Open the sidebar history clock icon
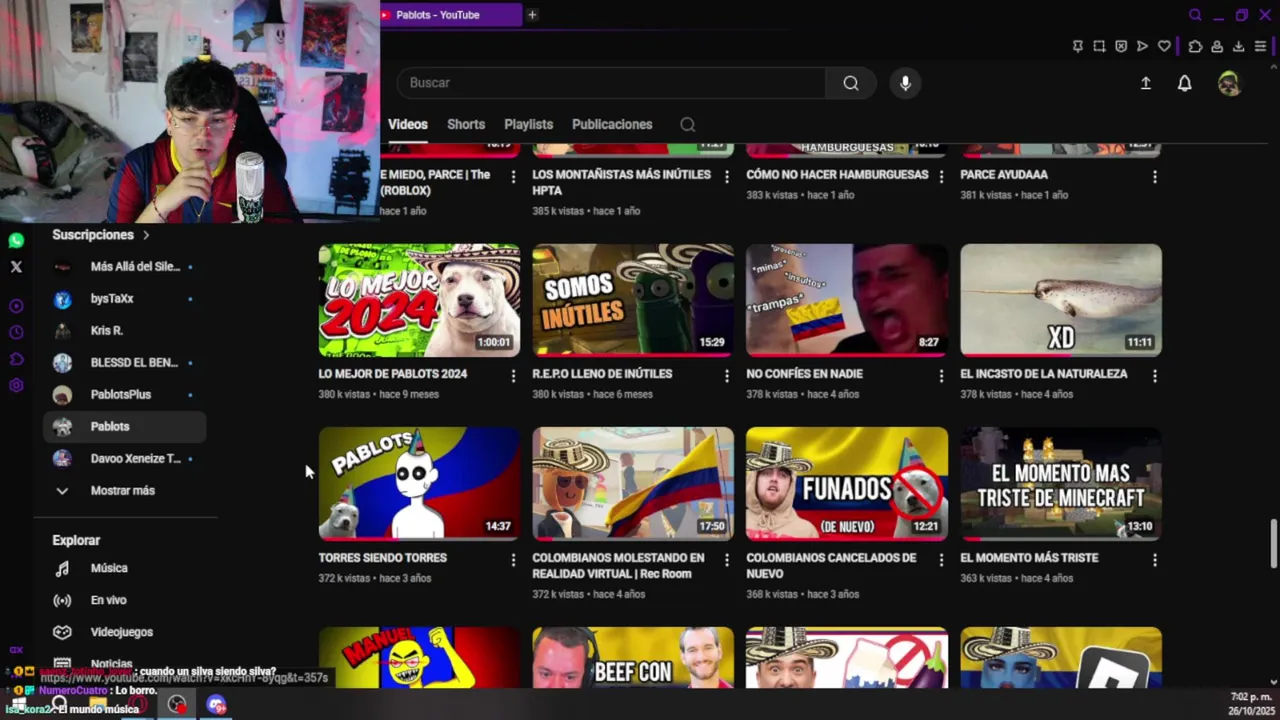 [x=16, y=332]
